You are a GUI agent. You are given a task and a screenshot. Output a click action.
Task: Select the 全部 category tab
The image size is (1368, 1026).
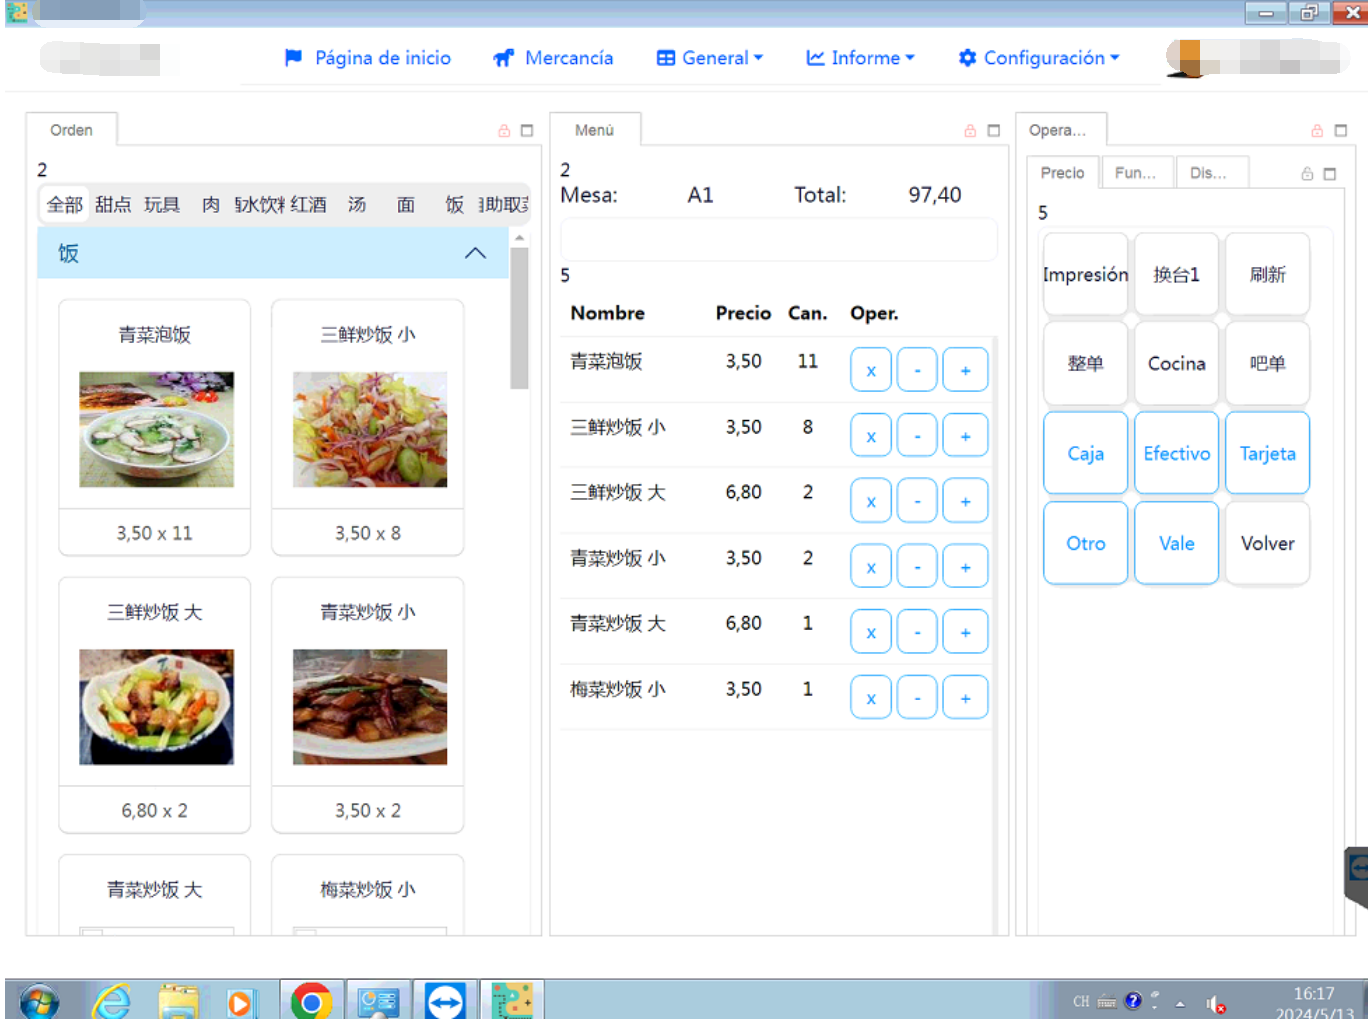65,205
